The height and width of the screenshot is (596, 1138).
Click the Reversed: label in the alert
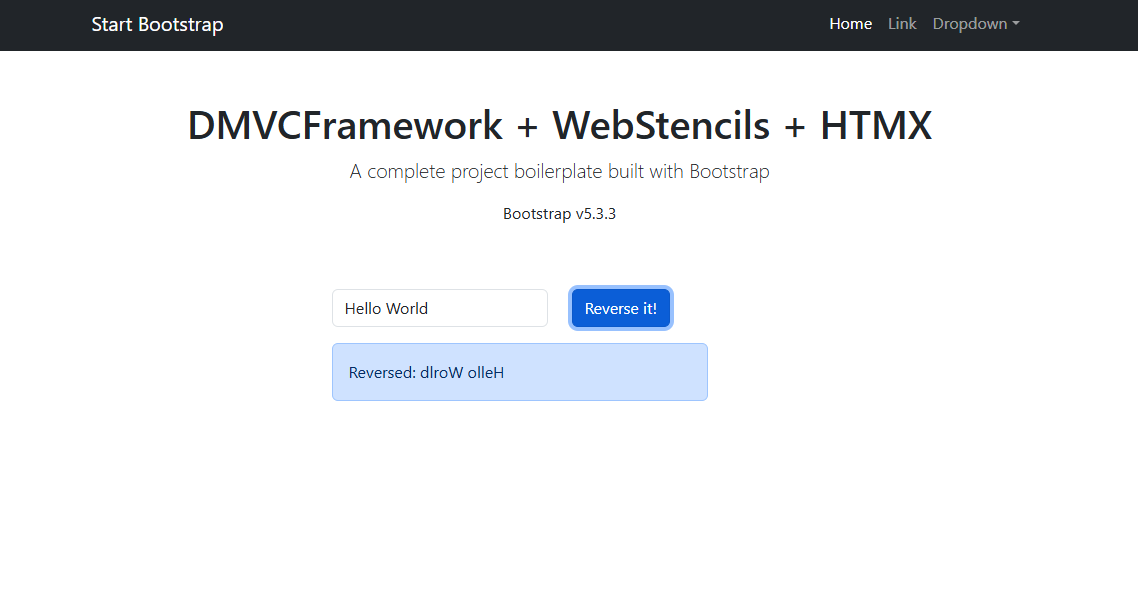click(382, 373)
